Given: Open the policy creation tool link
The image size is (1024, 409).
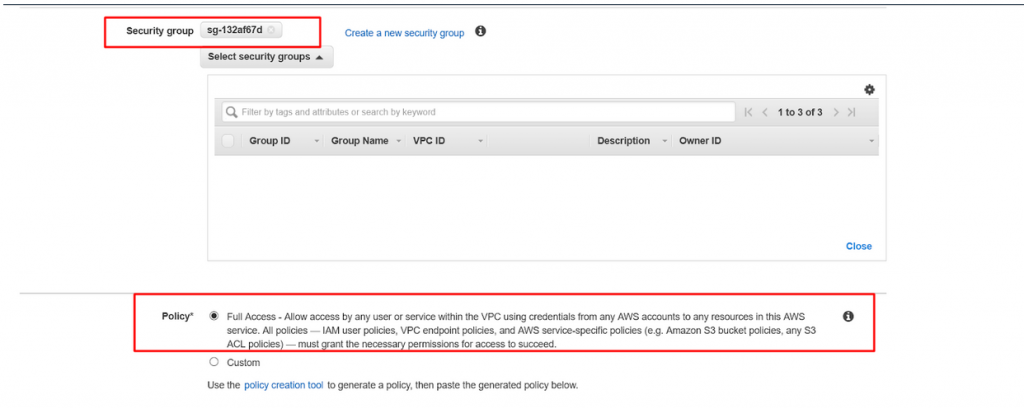Looking at the screenshot, I should [x=283, y=385].
